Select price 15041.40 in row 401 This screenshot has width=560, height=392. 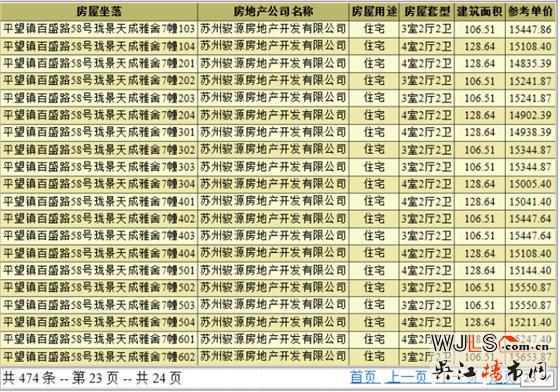click(530, 202)
